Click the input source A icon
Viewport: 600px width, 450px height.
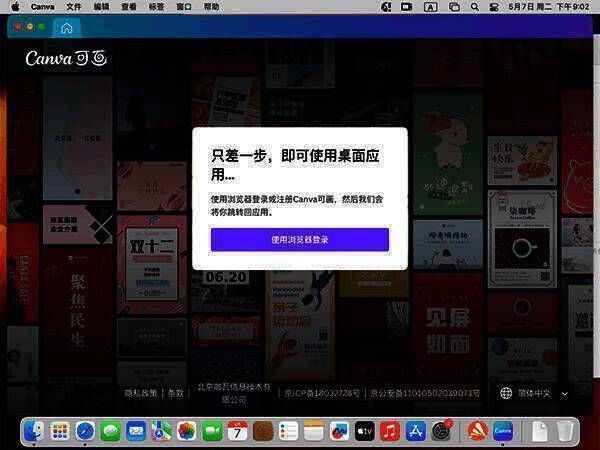430,7
